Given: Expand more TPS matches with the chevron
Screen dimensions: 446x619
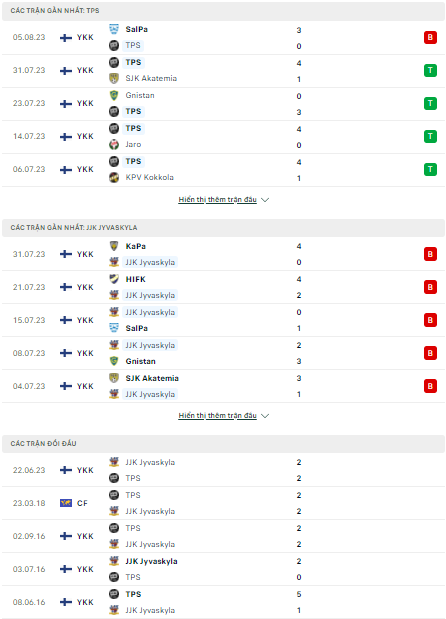Looking at the screenshot, I should 265,200.
